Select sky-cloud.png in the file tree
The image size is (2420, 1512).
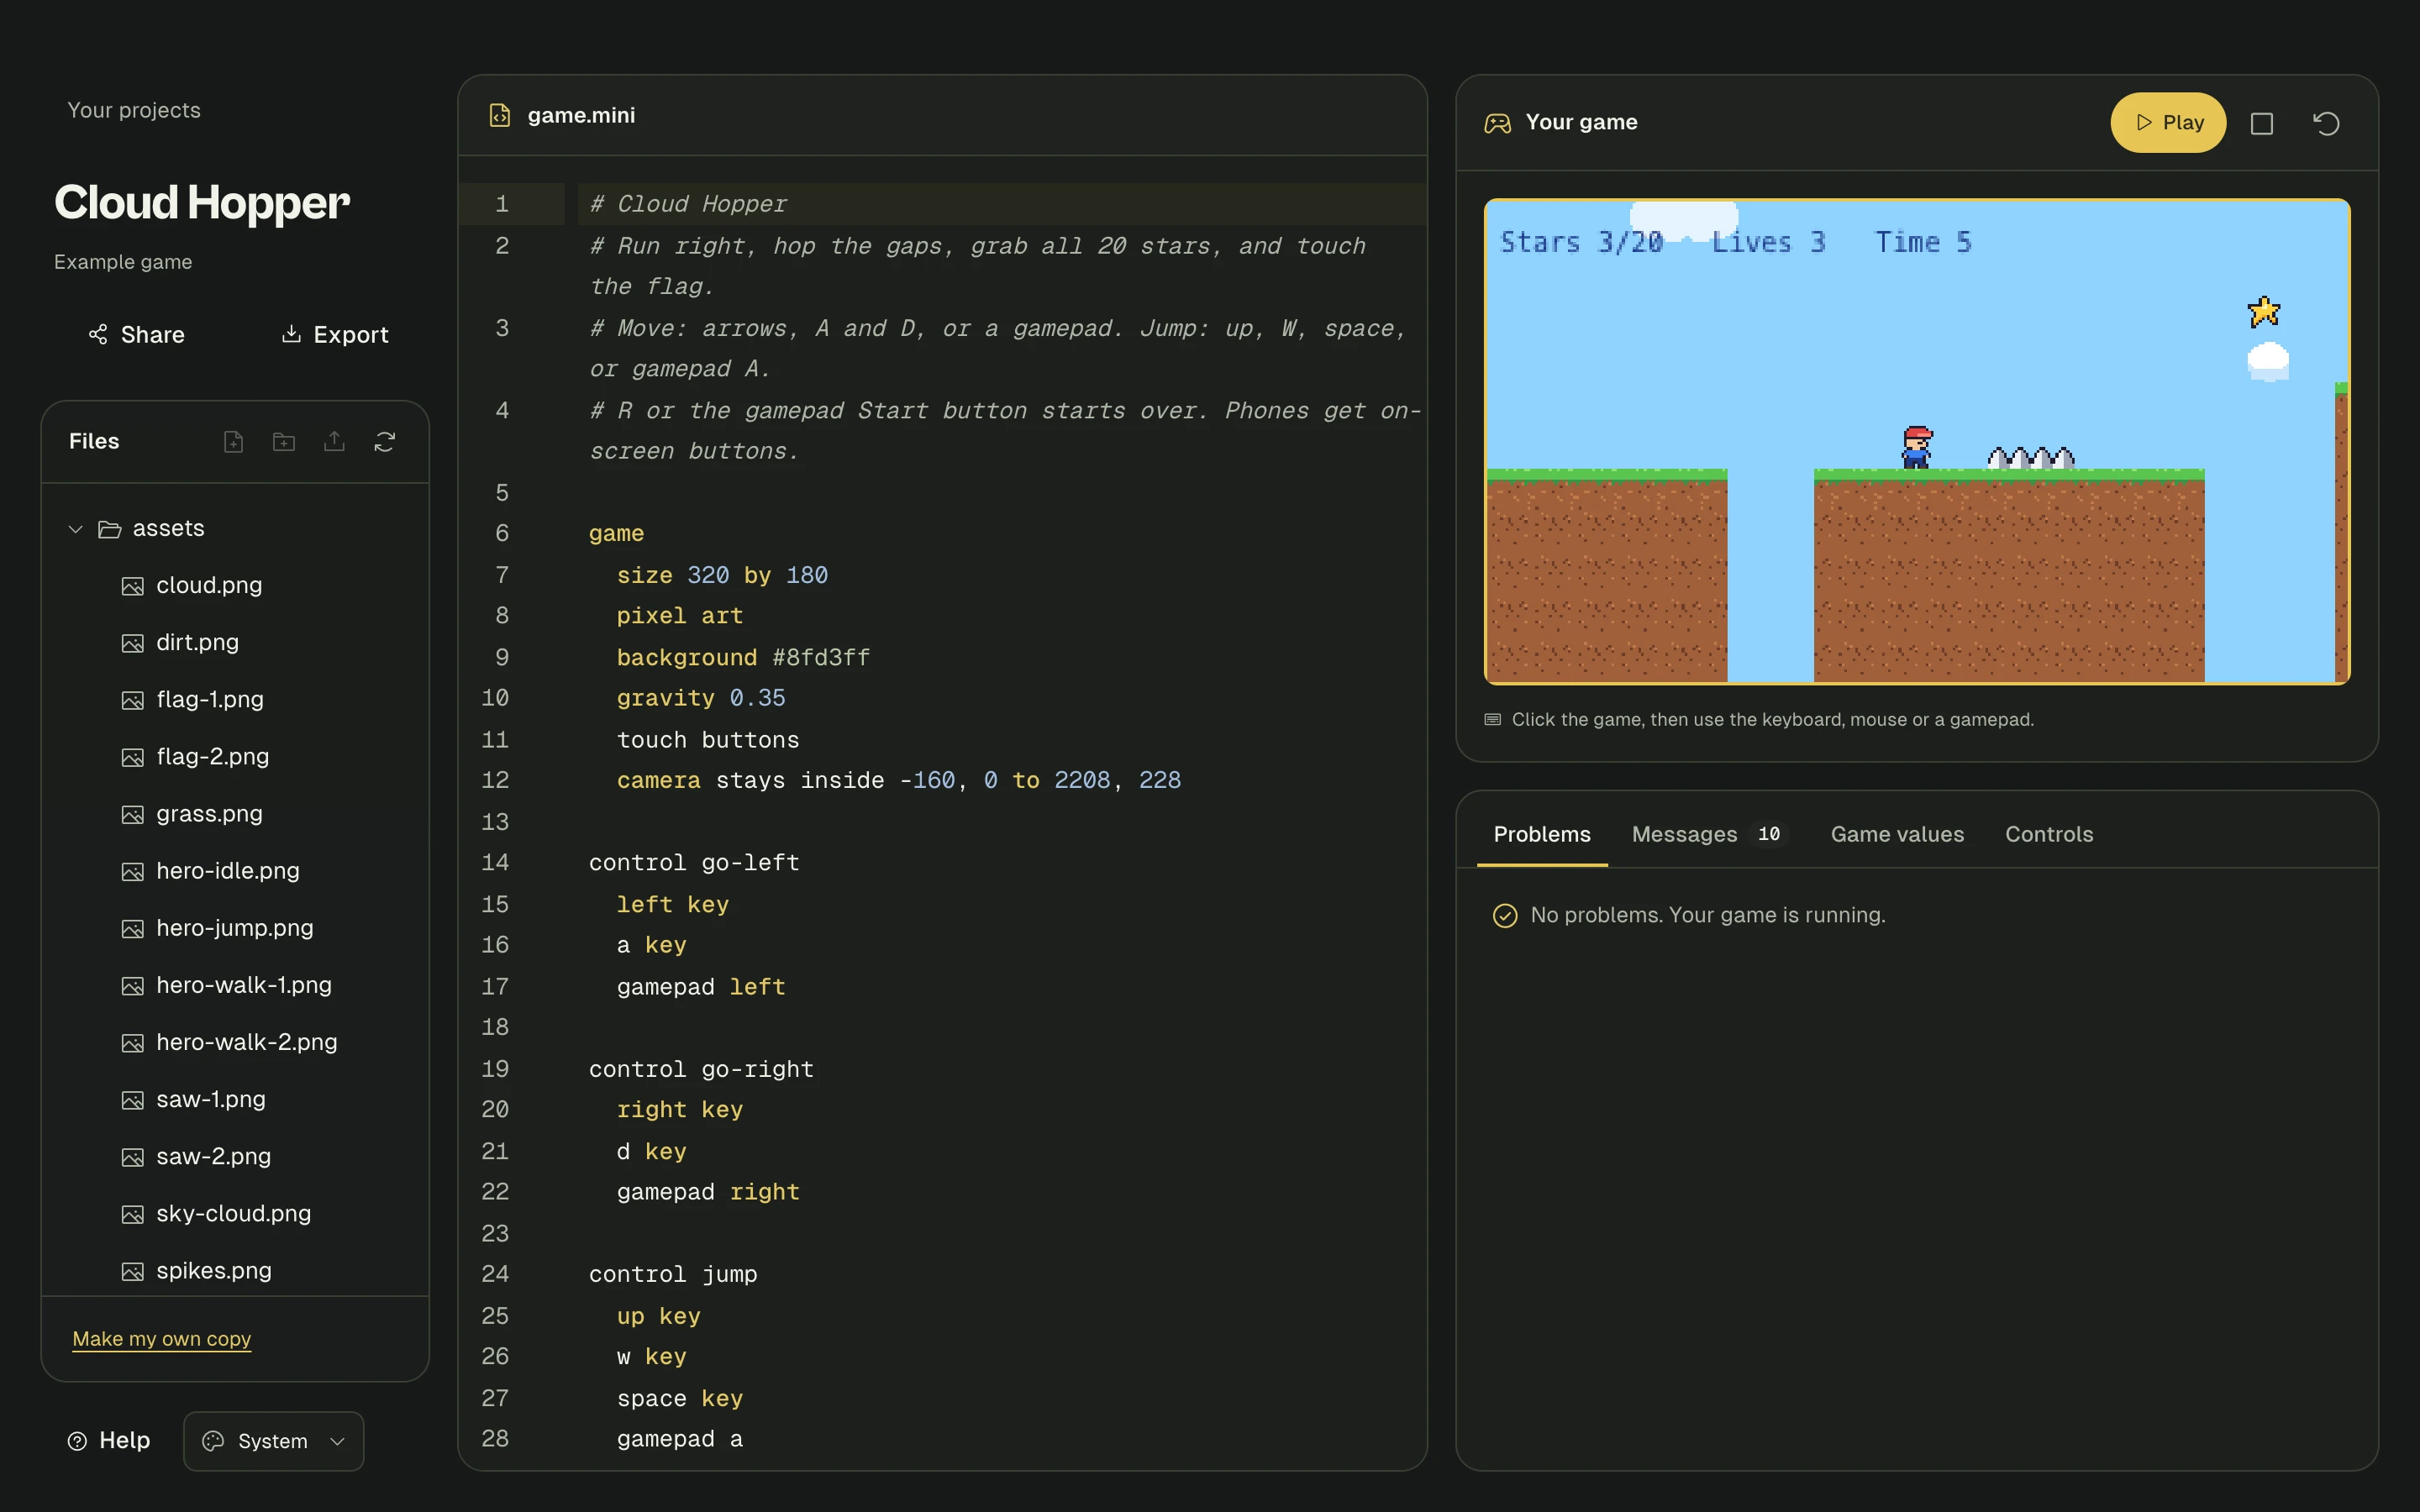pyautogui.click(x=235, y=1214)
